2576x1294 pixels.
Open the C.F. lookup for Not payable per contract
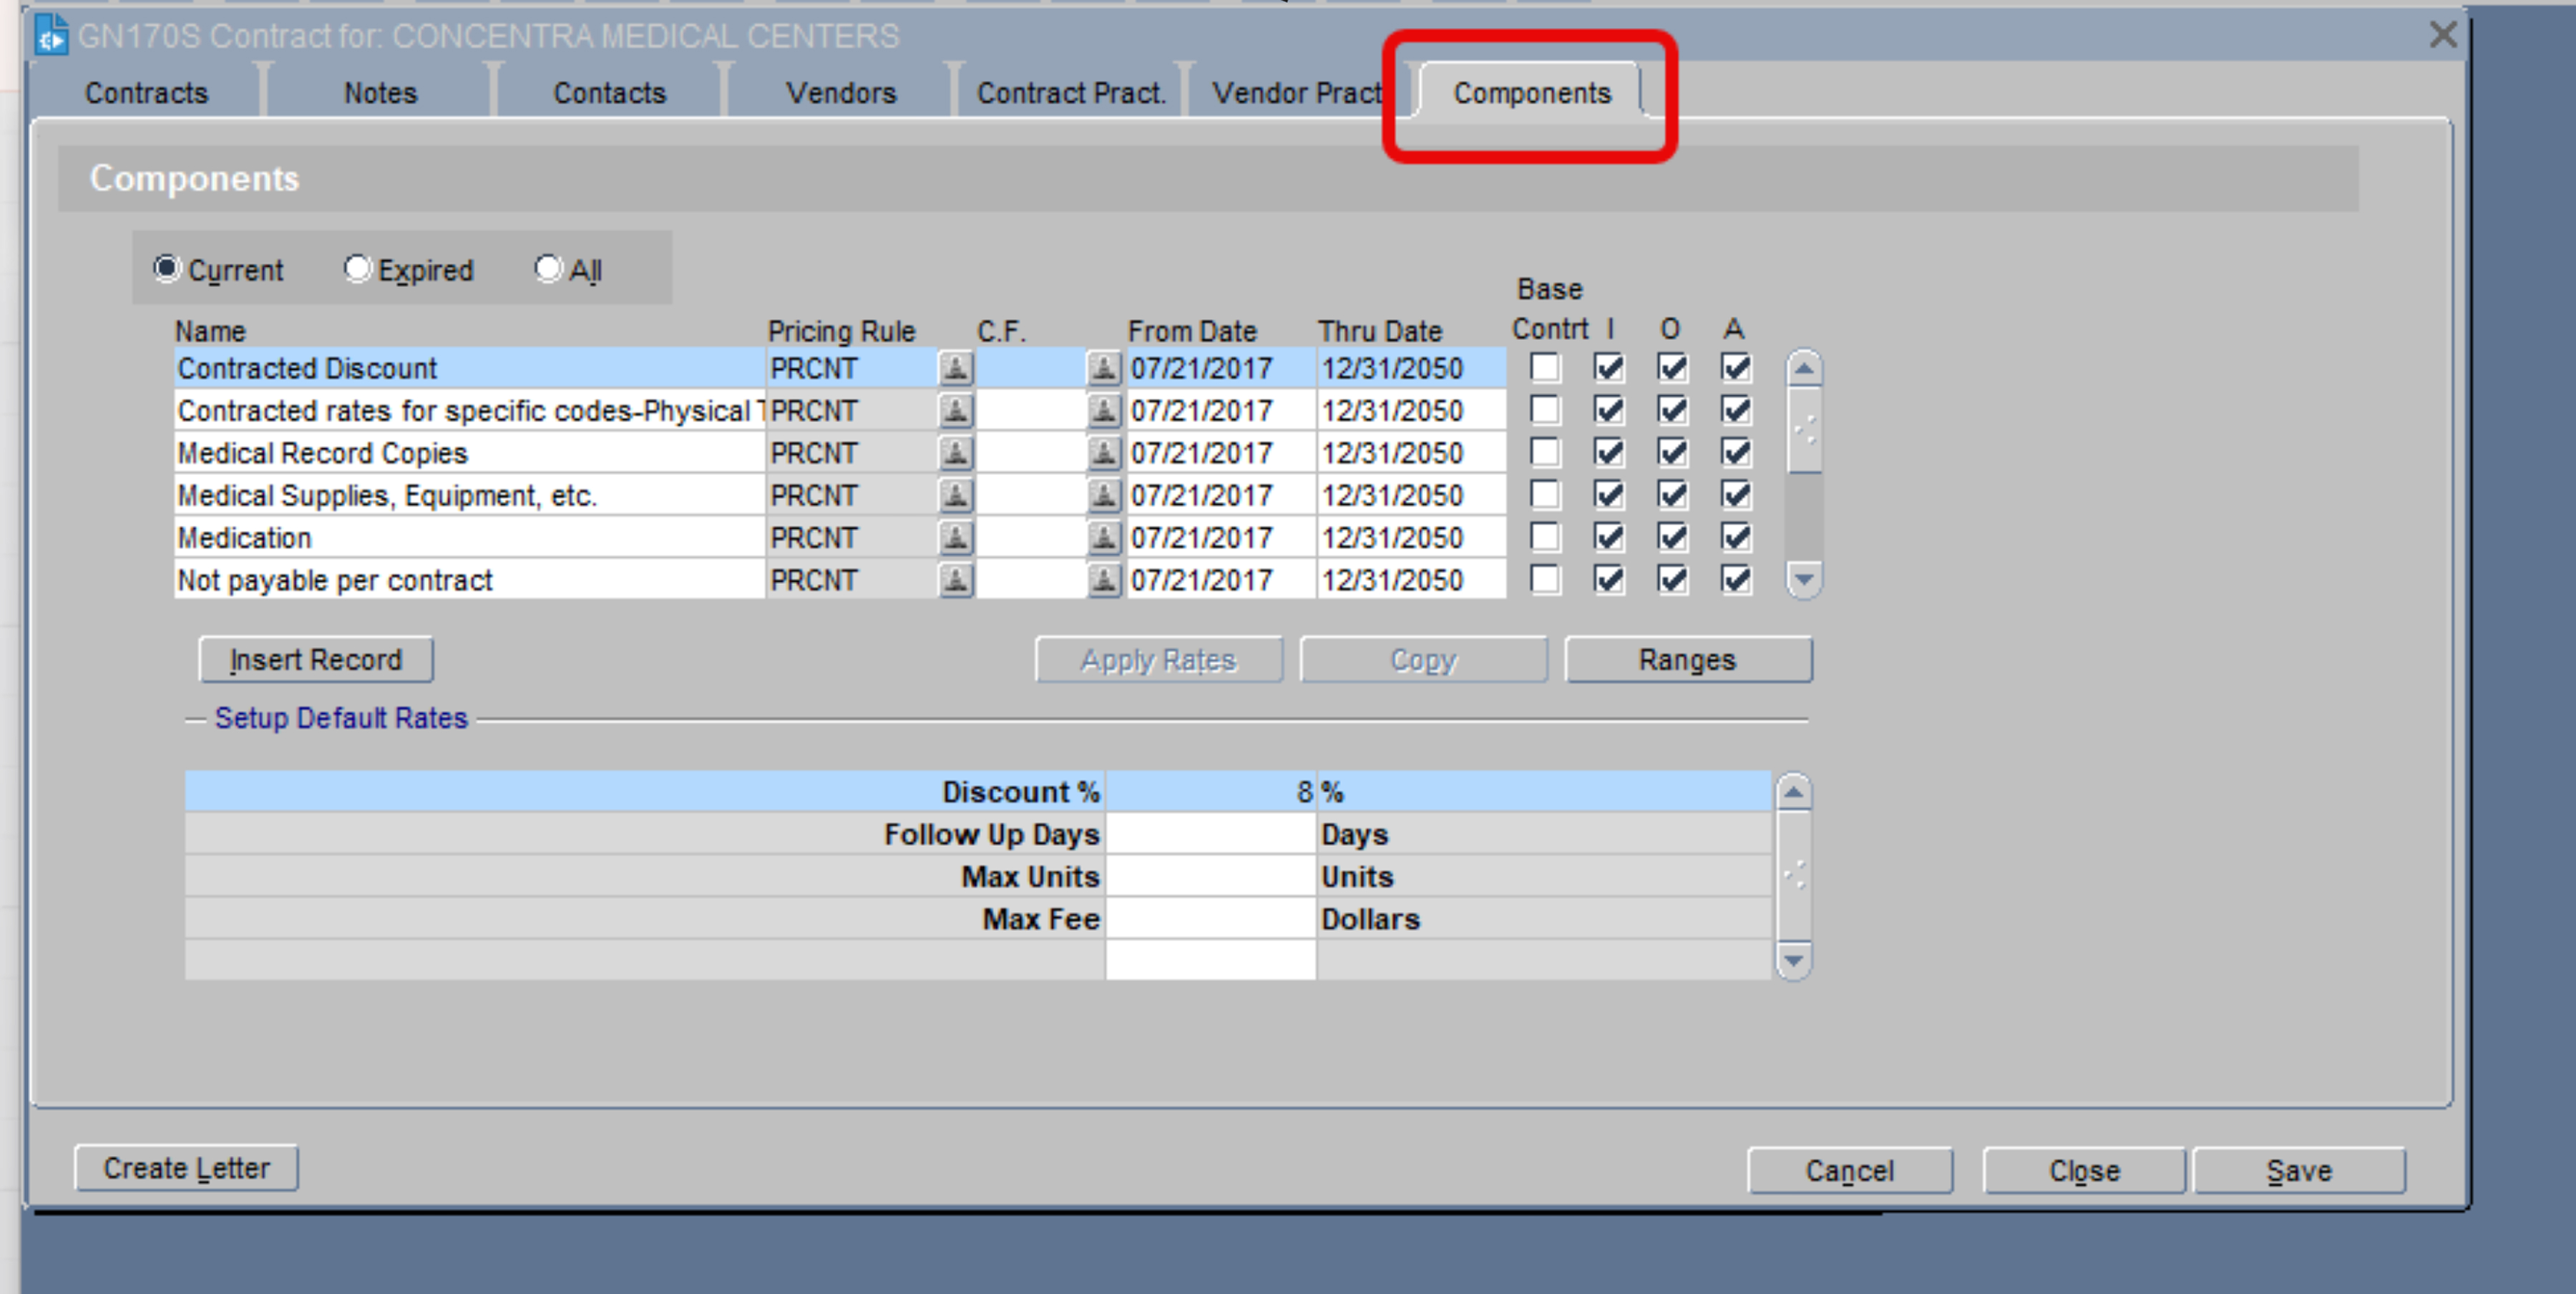tap(1105, 580)
